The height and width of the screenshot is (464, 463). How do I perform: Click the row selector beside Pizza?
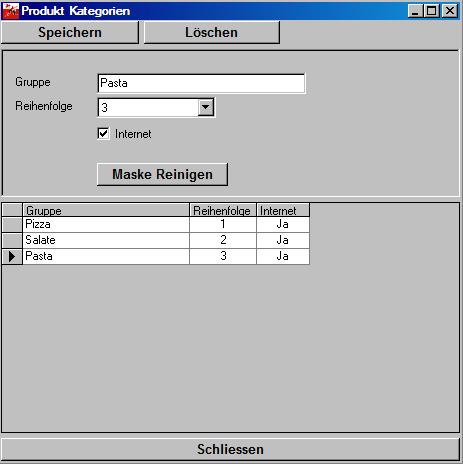coord(12,224)
